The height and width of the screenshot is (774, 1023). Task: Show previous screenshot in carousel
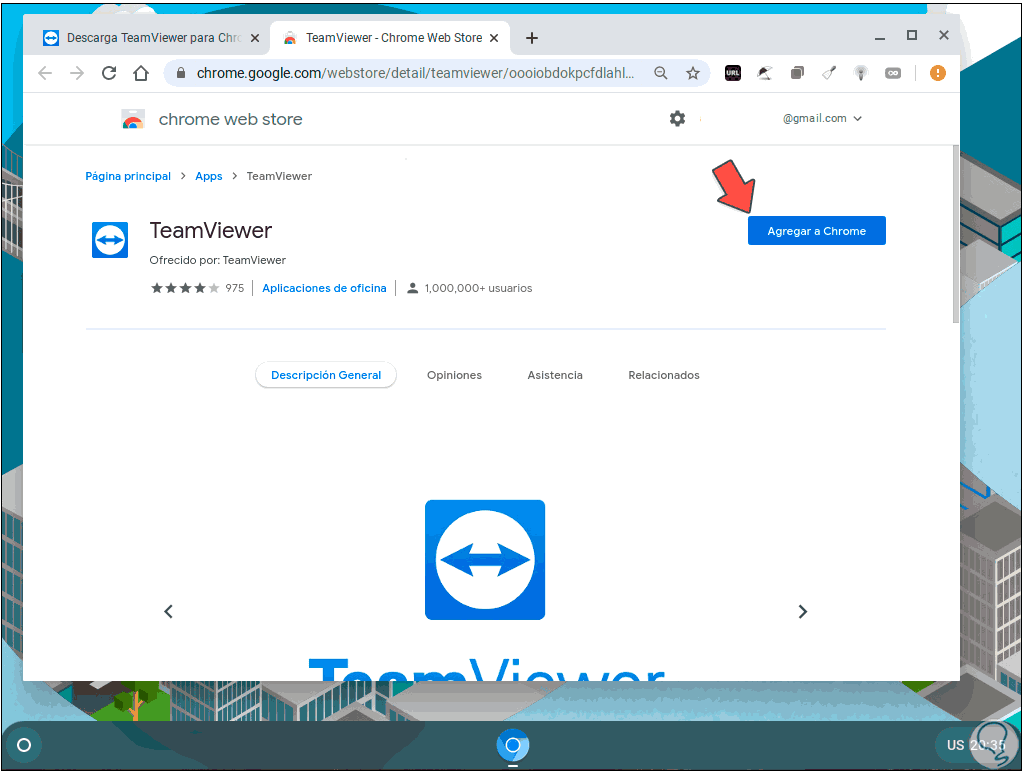click(168, 611)
